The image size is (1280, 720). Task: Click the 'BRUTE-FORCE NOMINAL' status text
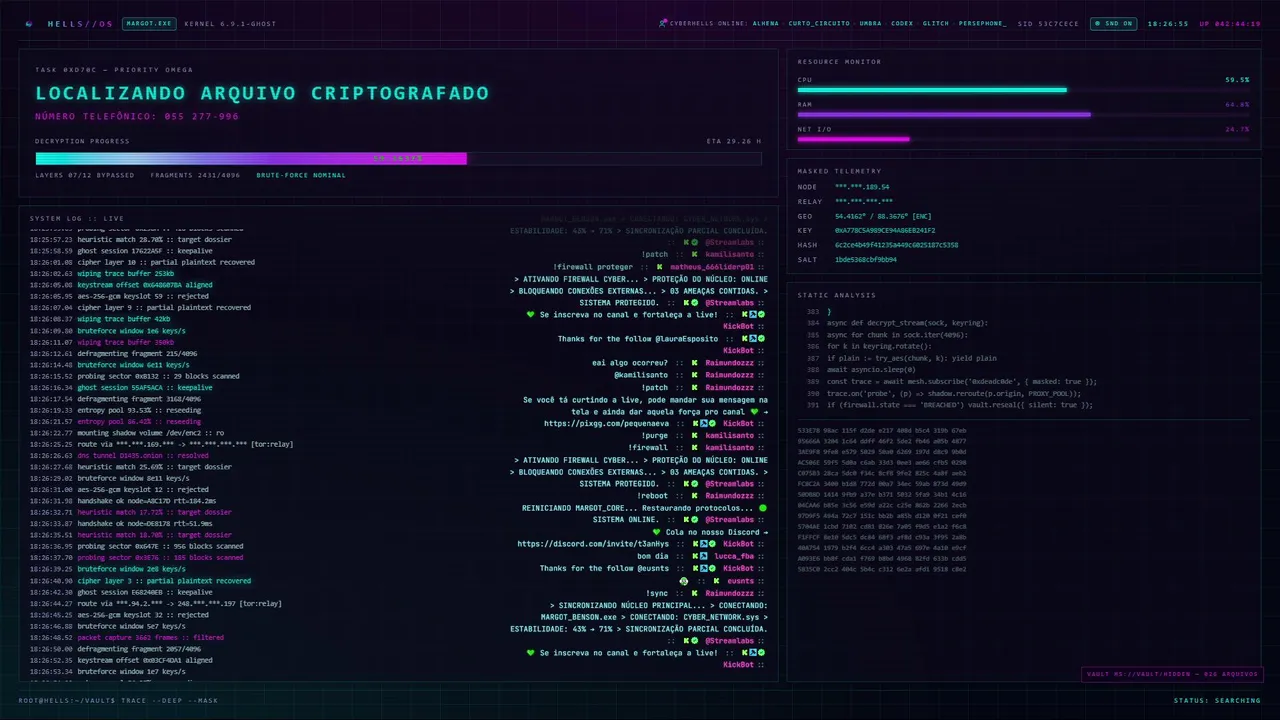click(x=301, y=175)
